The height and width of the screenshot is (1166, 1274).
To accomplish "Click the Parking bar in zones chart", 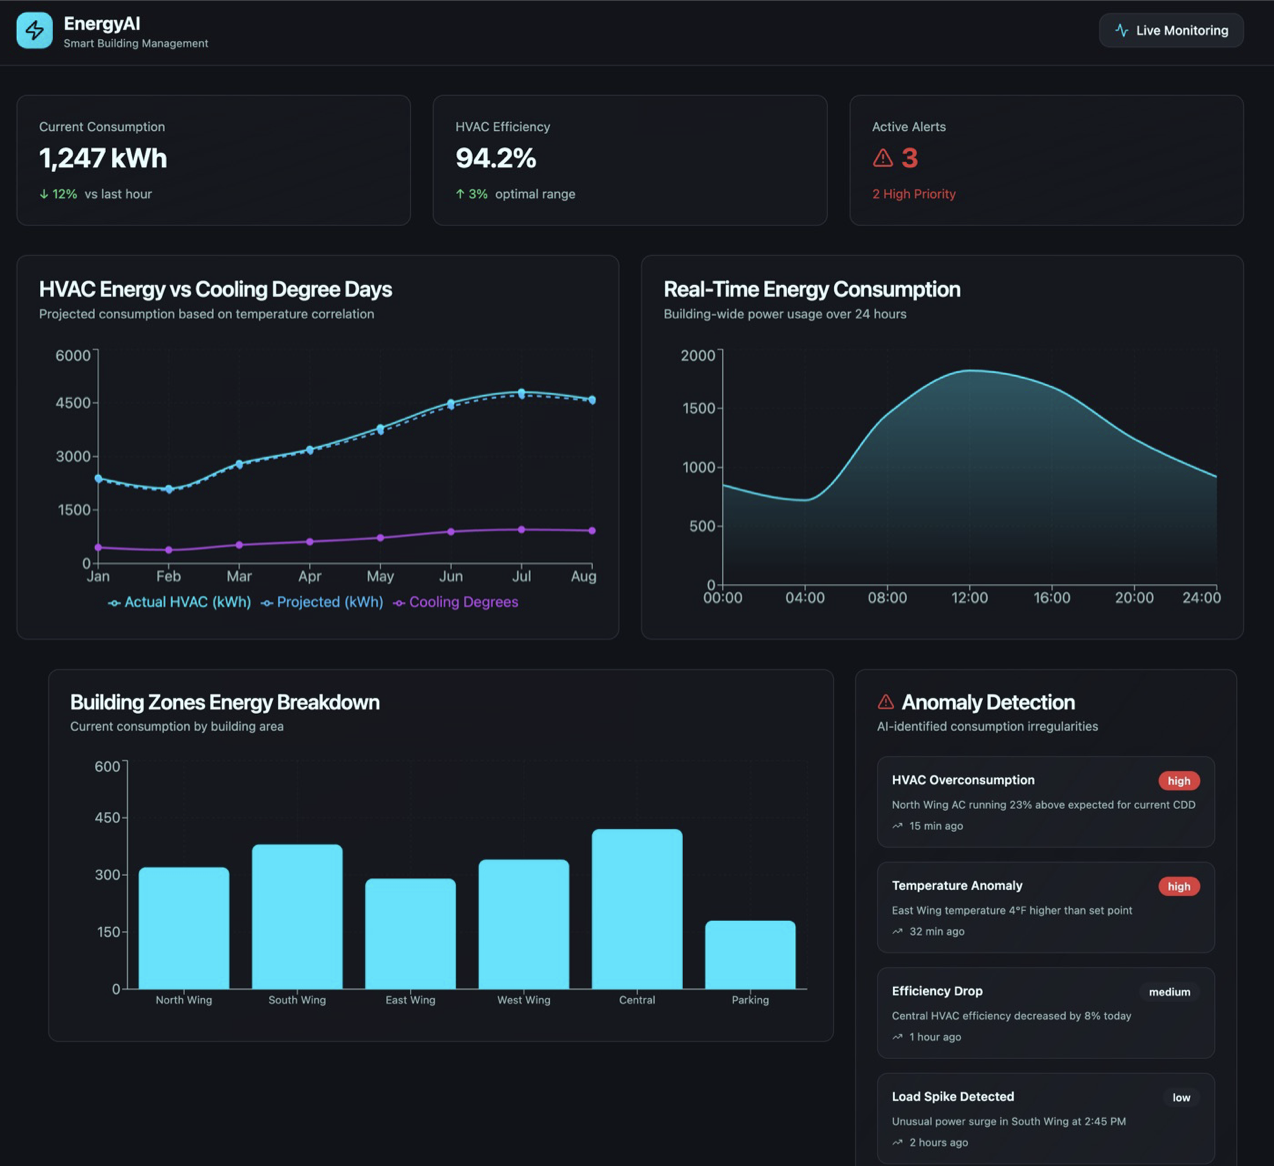I will 750,955.
